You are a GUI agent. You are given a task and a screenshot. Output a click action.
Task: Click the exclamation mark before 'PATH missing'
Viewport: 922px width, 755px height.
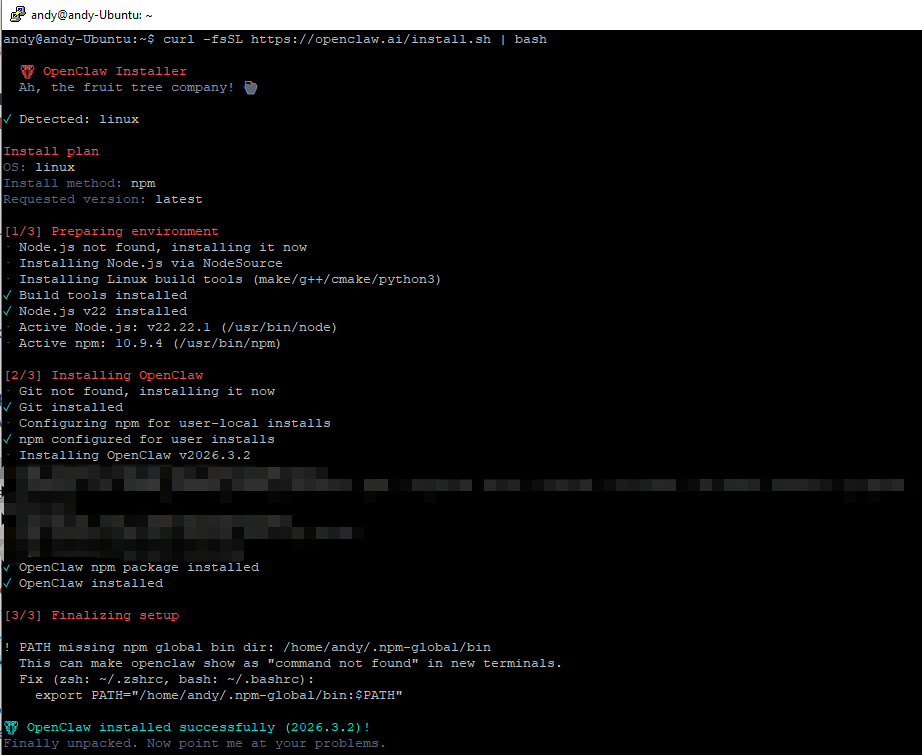pos(7,648)
